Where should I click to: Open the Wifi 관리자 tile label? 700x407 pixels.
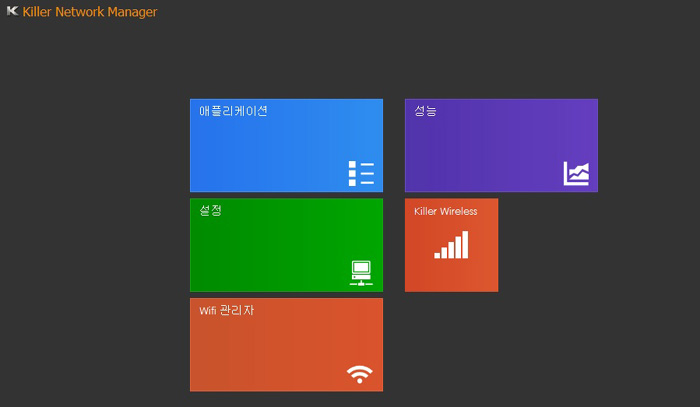[x=226, y=310]
